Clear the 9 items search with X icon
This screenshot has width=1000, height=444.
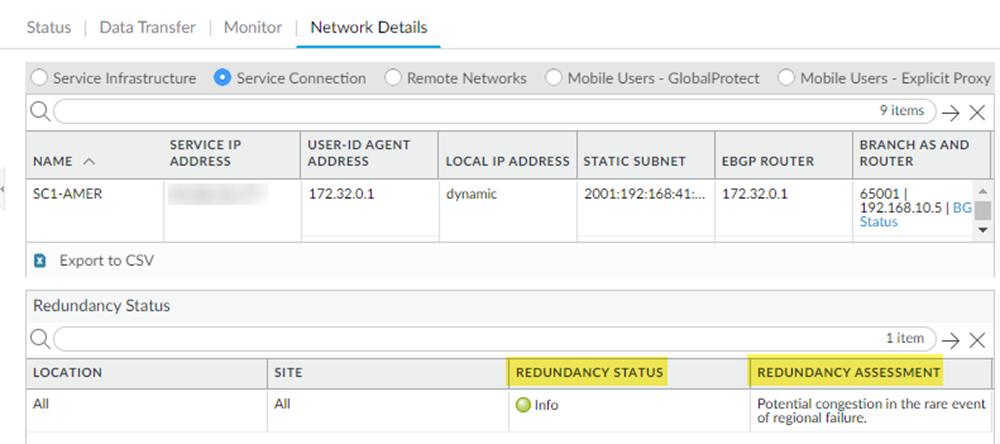(x=977, y=112)
